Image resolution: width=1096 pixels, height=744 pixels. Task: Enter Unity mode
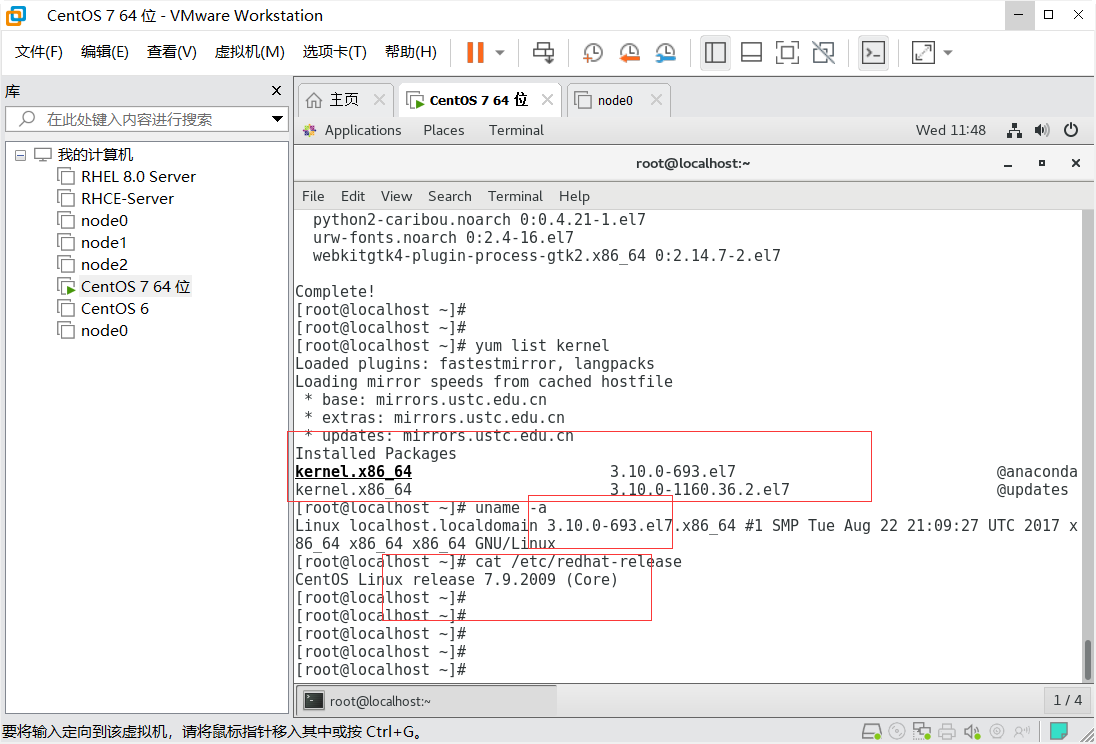[823, 52]
